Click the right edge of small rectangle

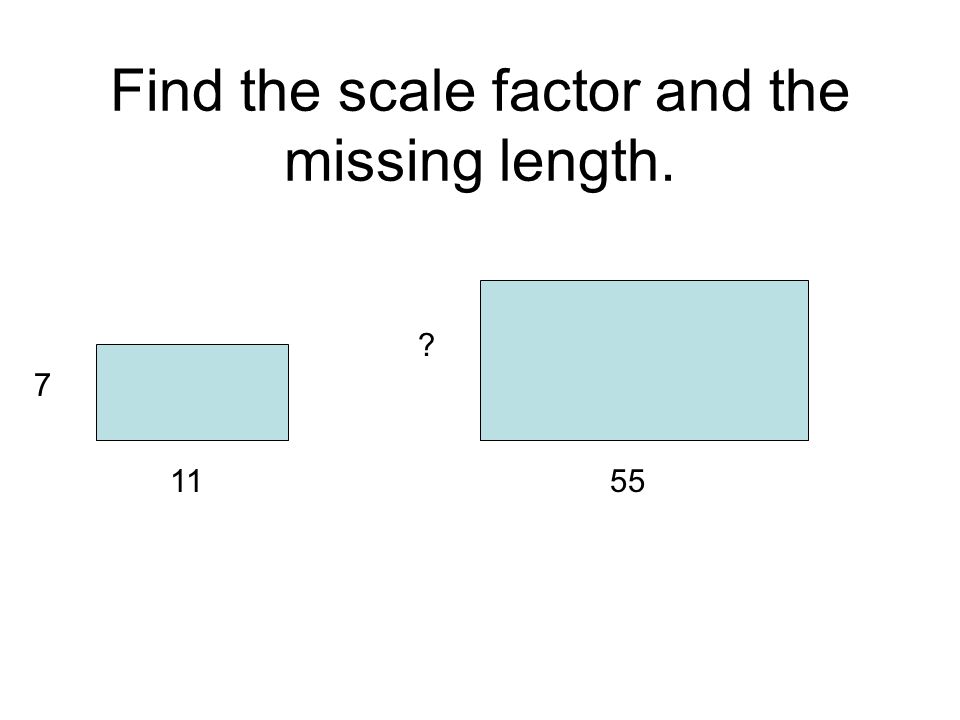click(x=288, y=392)
